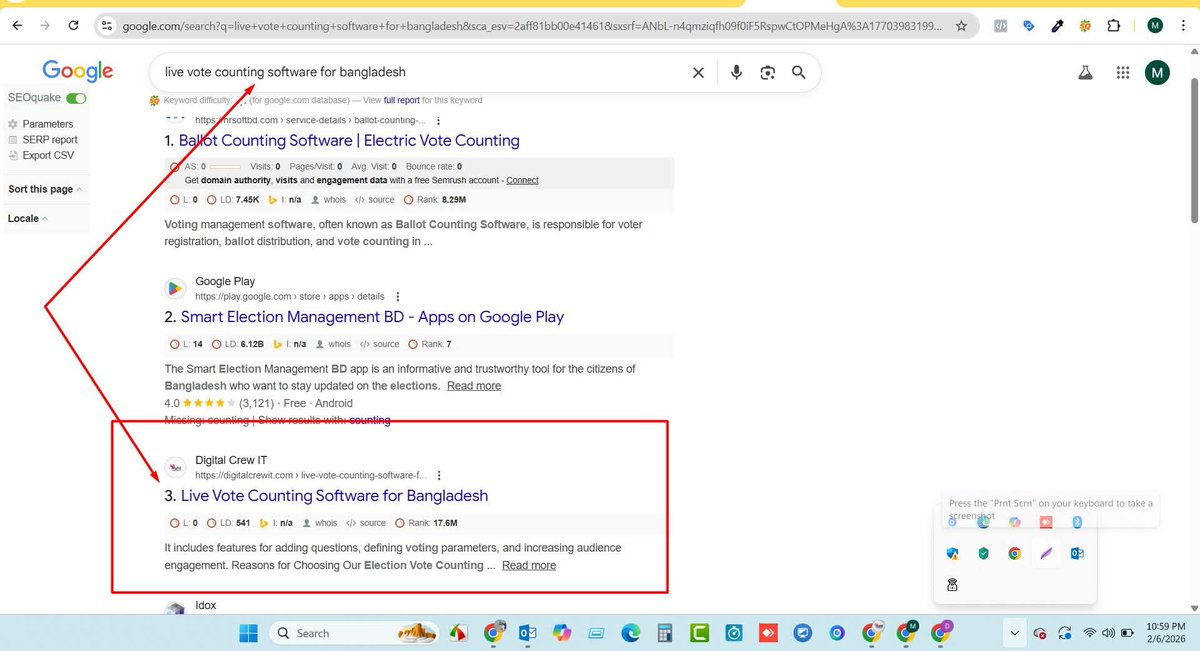Image resolution: width=1200 pixels, height=651 pixels.
Task: Open Smart Election Management BD result
Action: pos(372,317)
